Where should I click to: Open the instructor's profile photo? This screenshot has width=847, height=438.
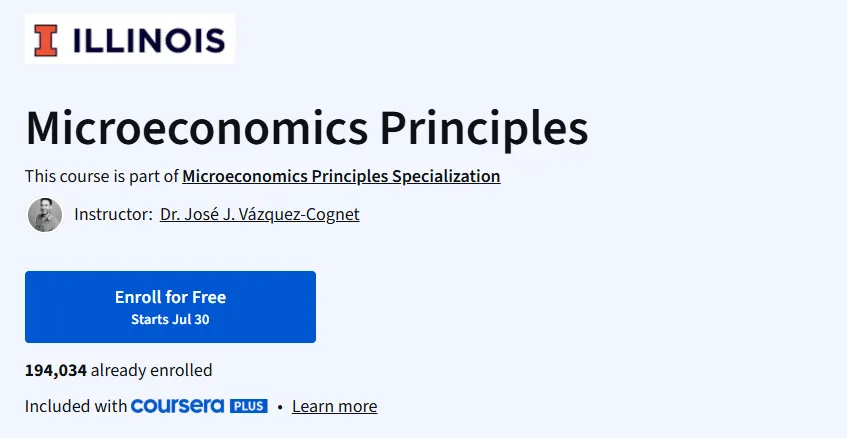(x=45, y=214)
